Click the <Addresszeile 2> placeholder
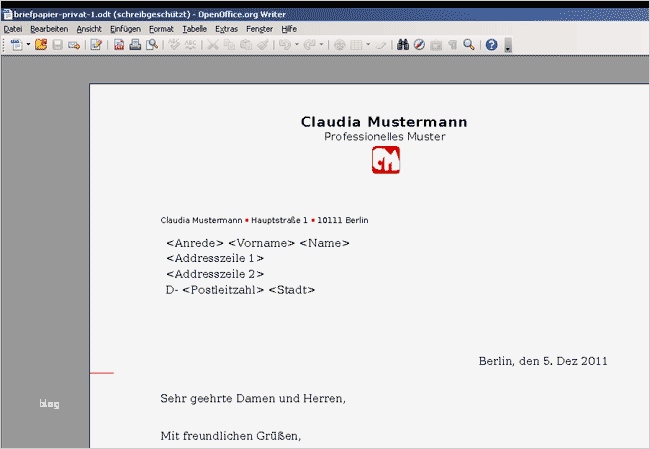The width and height of the screenshot is (650, 449). [x=215, y=274]
